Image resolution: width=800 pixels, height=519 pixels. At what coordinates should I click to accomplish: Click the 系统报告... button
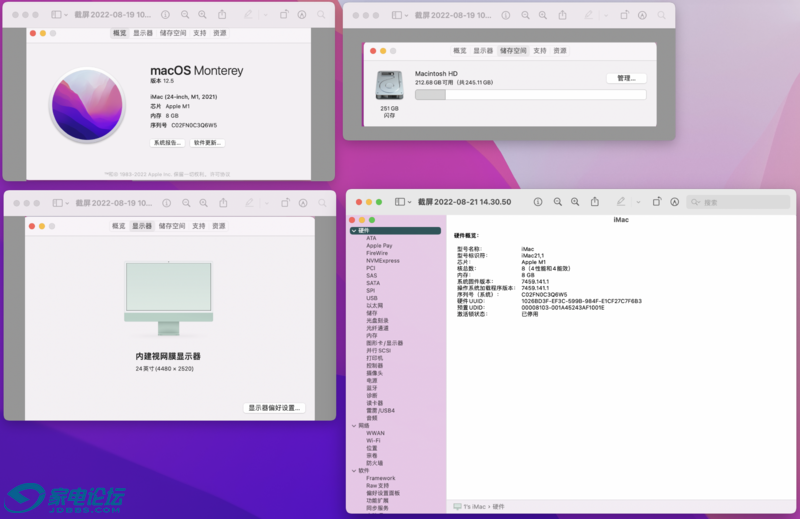click(x=167, y=143)
